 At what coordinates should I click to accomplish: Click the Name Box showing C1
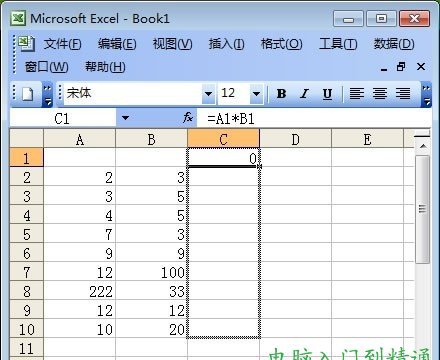pyautogui.click(x=63, y=118)
